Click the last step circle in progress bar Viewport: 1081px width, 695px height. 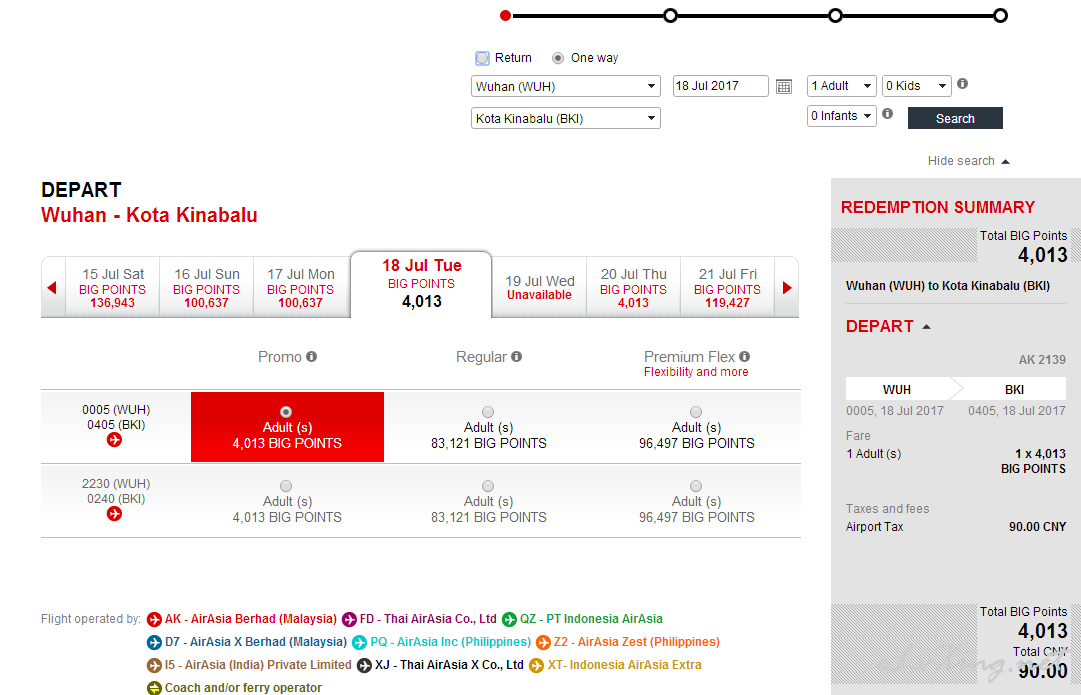1000,15
